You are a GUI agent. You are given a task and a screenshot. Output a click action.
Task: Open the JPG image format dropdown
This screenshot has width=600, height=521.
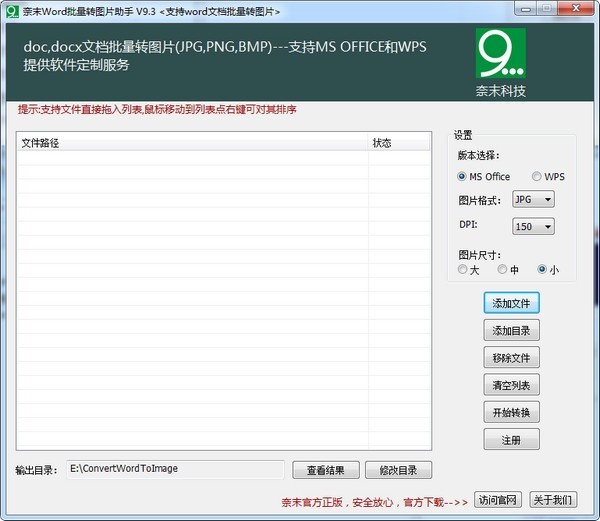(x=532, y=199)
